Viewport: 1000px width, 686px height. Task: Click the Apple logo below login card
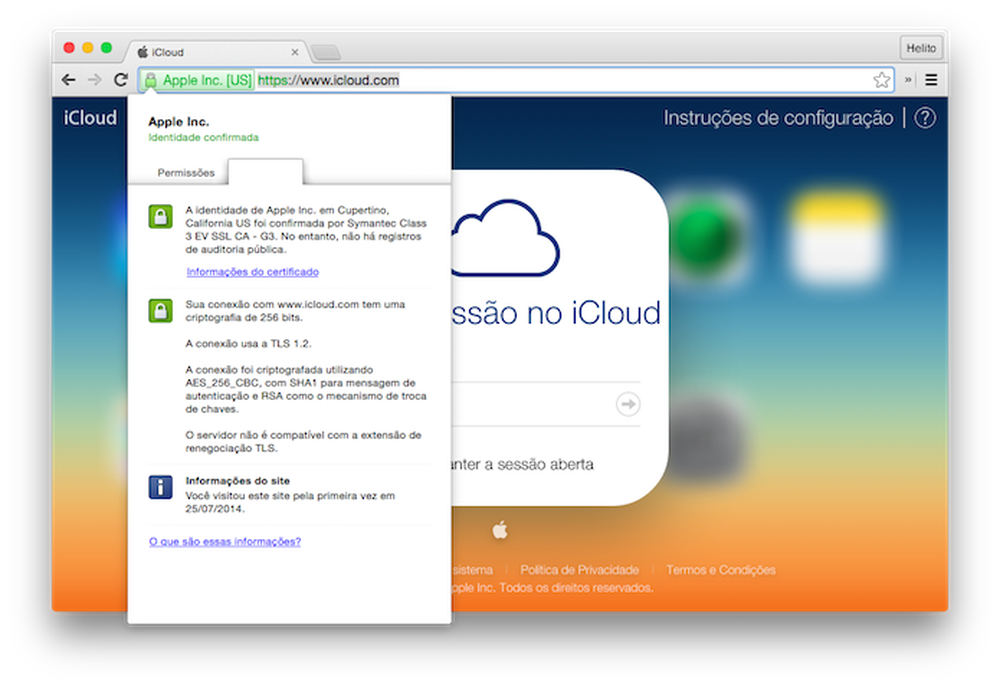tap(500, 530)
